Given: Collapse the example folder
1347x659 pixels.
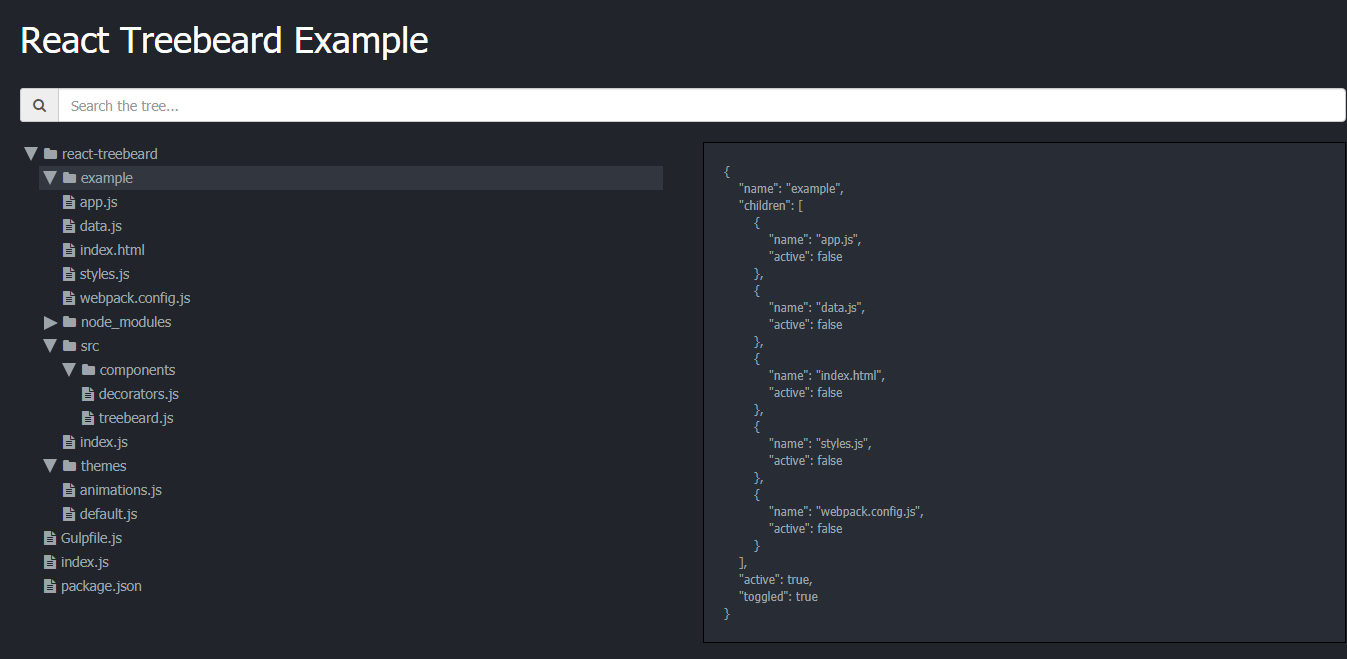Looking at the screenshot, I should (50, 177).
